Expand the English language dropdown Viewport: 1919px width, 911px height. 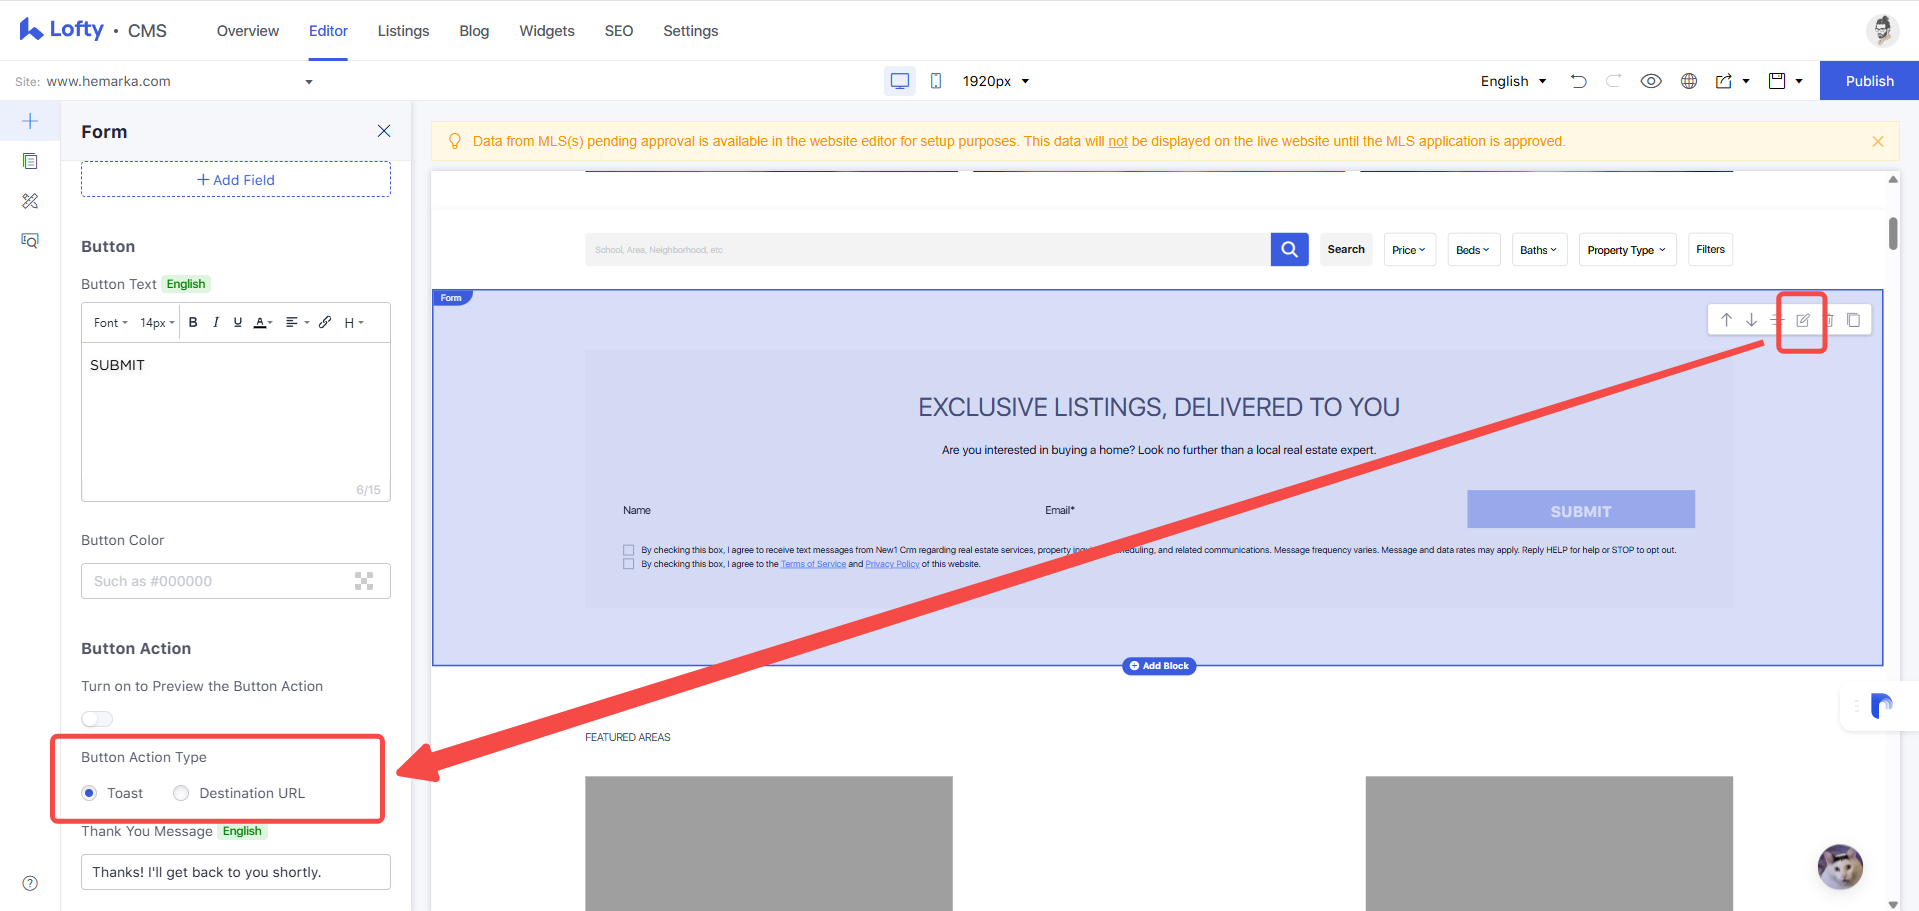[x=1513, y=81]
